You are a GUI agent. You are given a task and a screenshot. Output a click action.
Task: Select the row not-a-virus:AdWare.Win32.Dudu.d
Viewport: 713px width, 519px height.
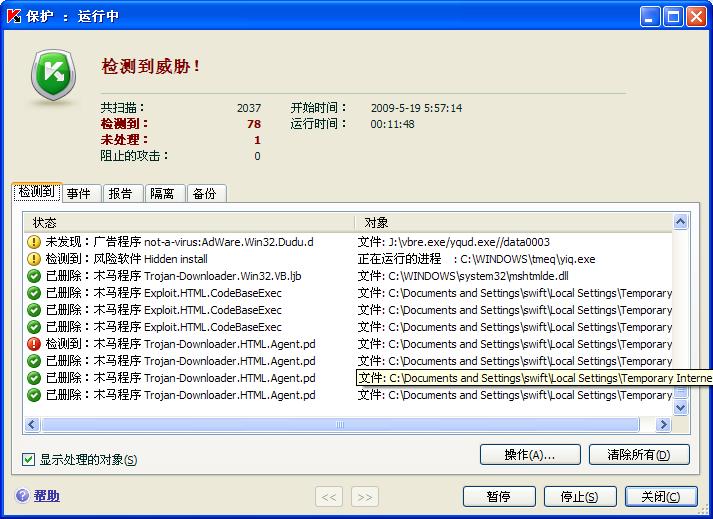click(349, 242)
